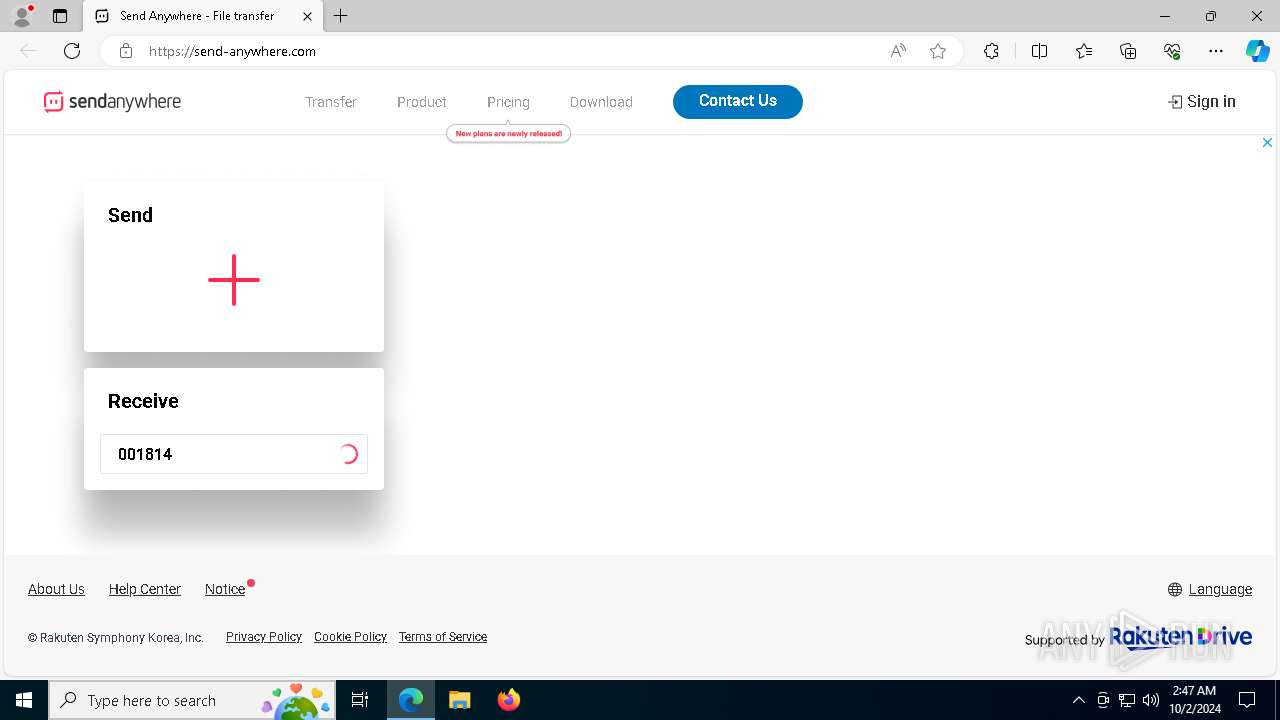Open the Cookie Policy
1280x720 pixels.
350,637
